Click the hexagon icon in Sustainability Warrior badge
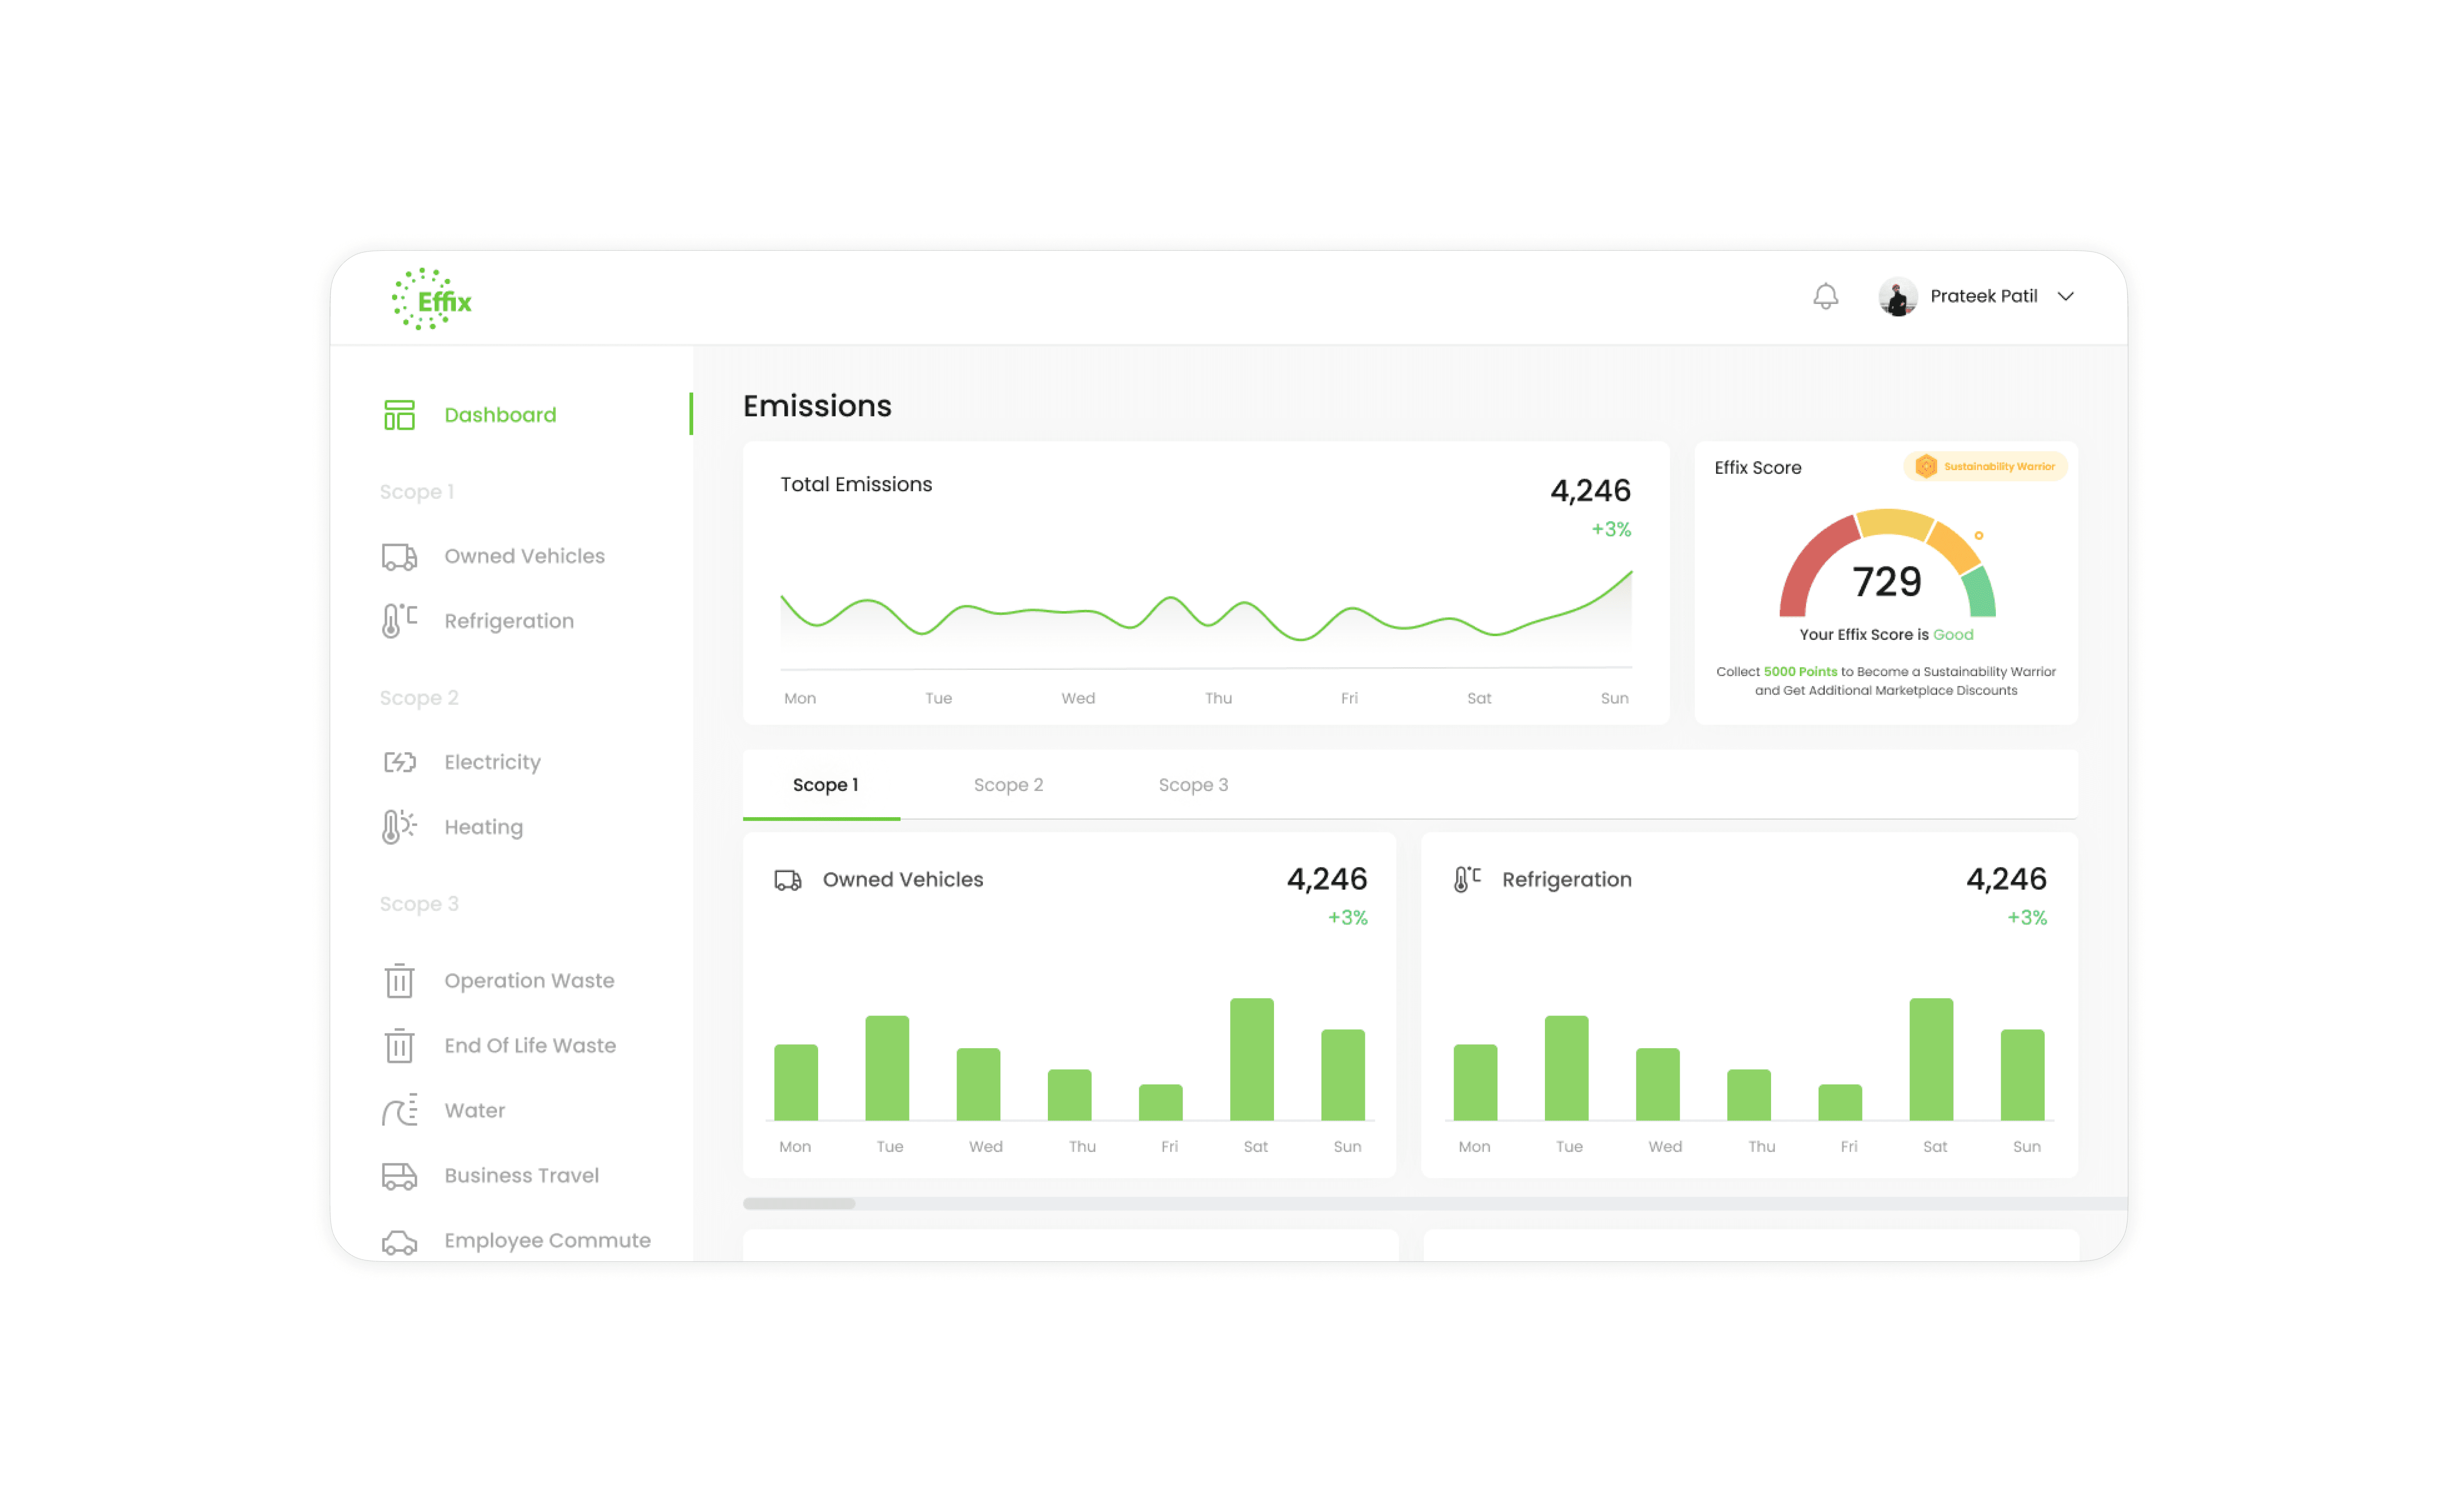The width and height of the screenshot is (2458, 1512). [x=1925, y=467]
